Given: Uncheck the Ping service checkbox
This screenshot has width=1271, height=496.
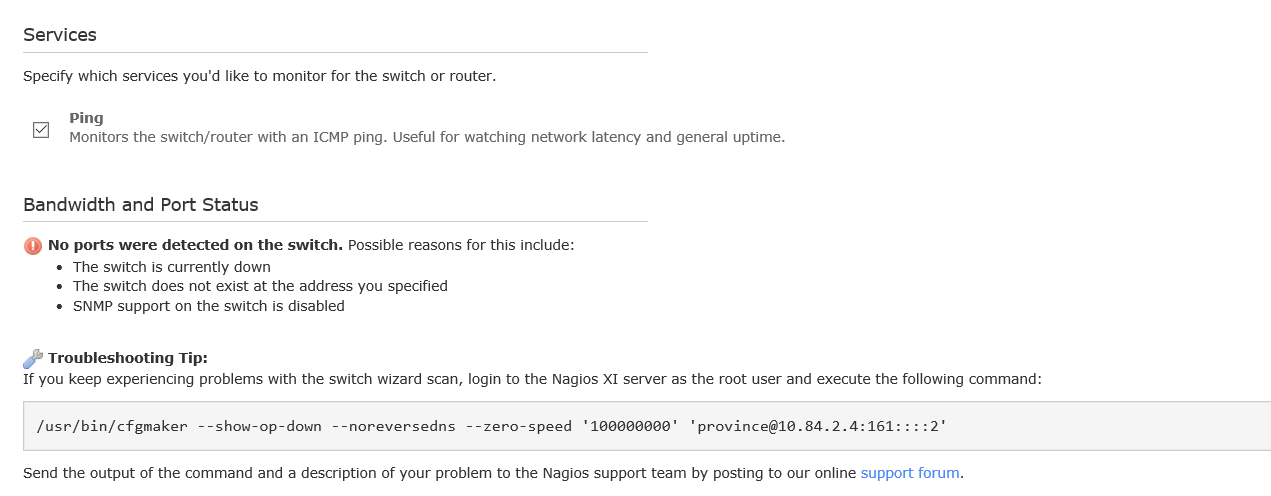Looking at the screenshot, I should [x=41, y=130].
